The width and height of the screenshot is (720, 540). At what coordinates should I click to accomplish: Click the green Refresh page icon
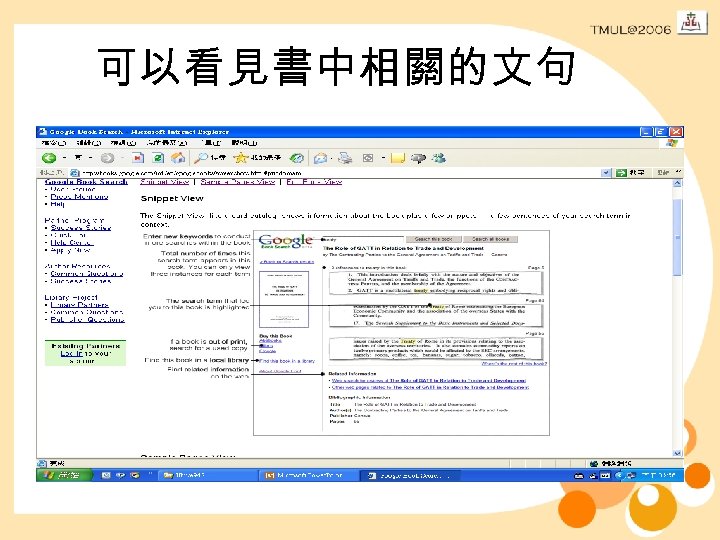coord(158,158)
